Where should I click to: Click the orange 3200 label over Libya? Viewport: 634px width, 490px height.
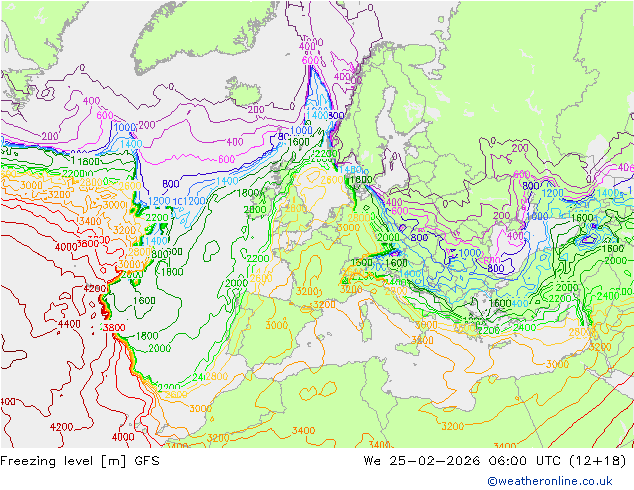(452, 426)
